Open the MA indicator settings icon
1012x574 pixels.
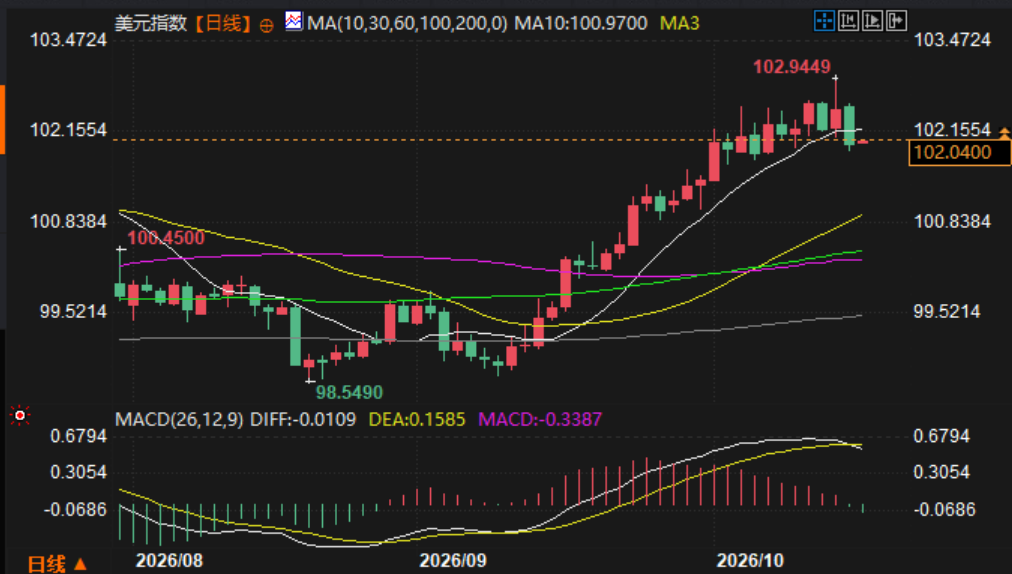pos(294,21)
